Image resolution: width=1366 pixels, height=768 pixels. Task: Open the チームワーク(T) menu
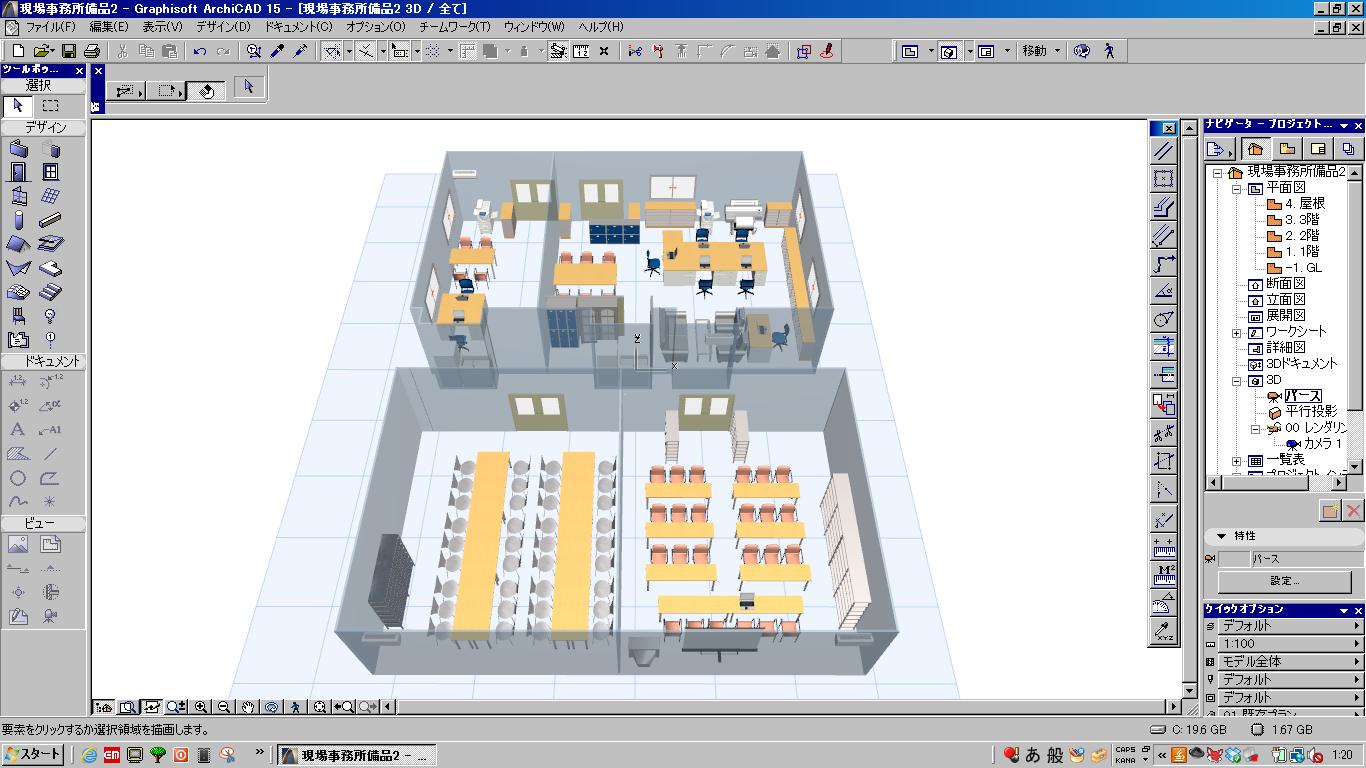[x=454, y=27]
